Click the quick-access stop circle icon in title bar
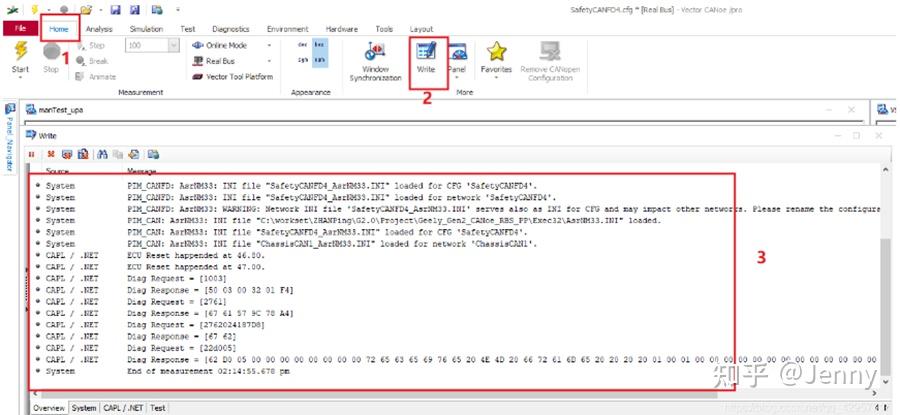The height and width of the screenshot is (415, 900). [x=64, y=10]
